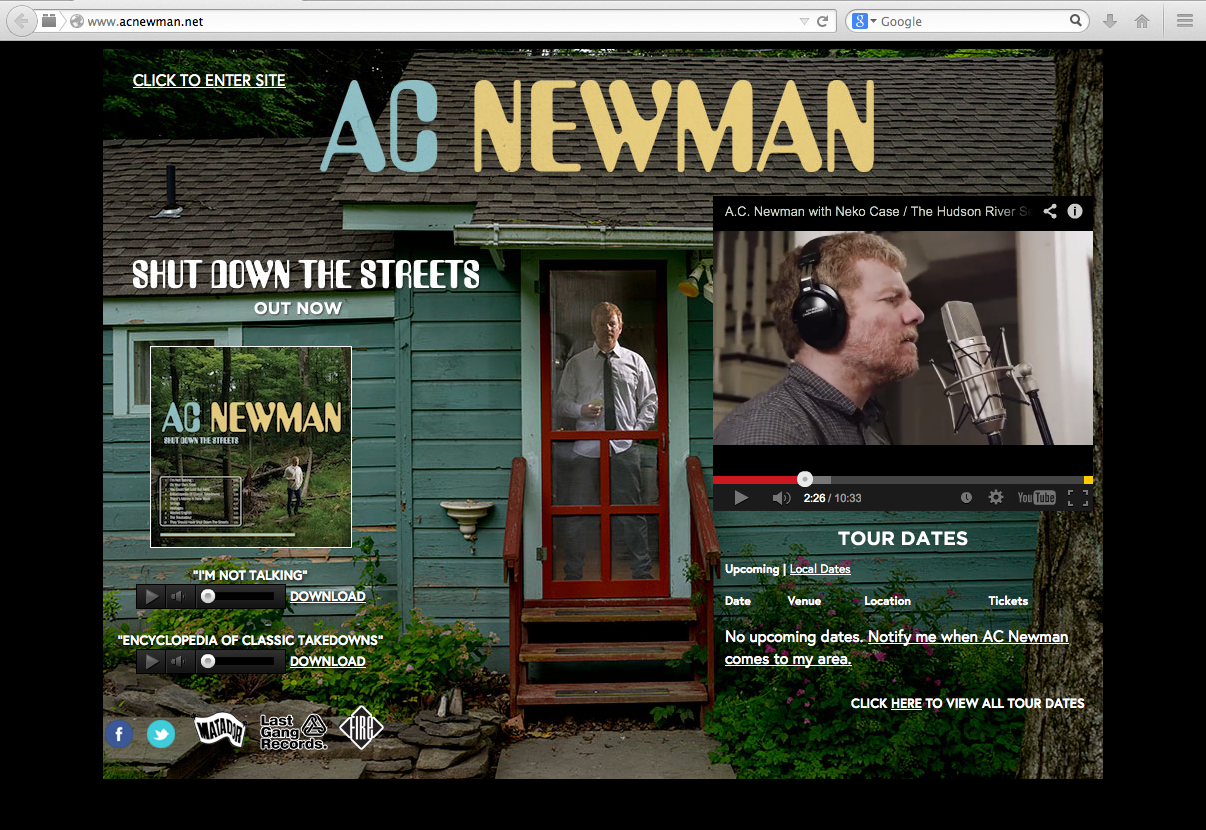Image resolution: width=1206 pixels, height=830 pixels.
Task: Play "Encyclopedia of Classic Takedowns" track
Action: point(151,662)
